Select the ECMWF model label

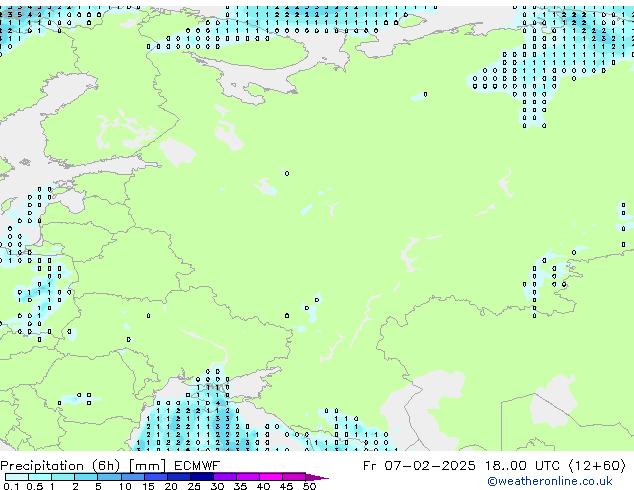pos(197,465)
